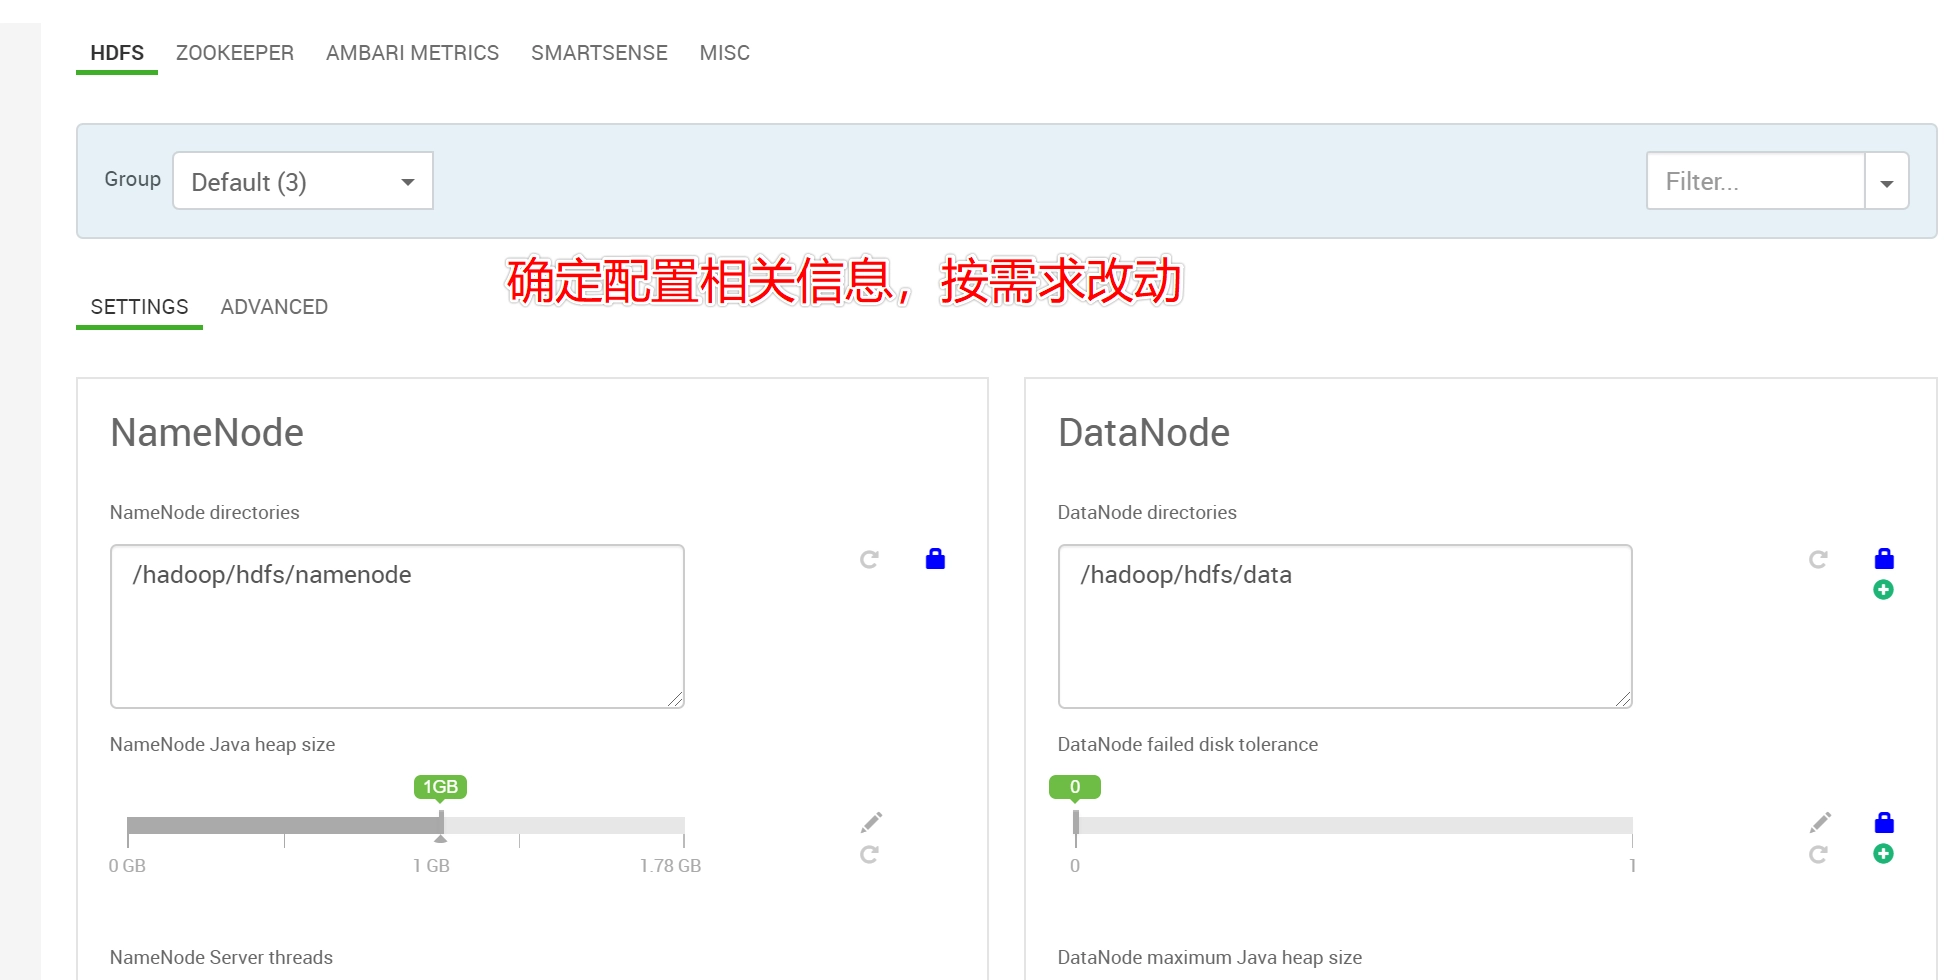Click undo icon for DataNode failed disk tolerance
This screenshot has width=1959, height=980.
click(1818, 855)
